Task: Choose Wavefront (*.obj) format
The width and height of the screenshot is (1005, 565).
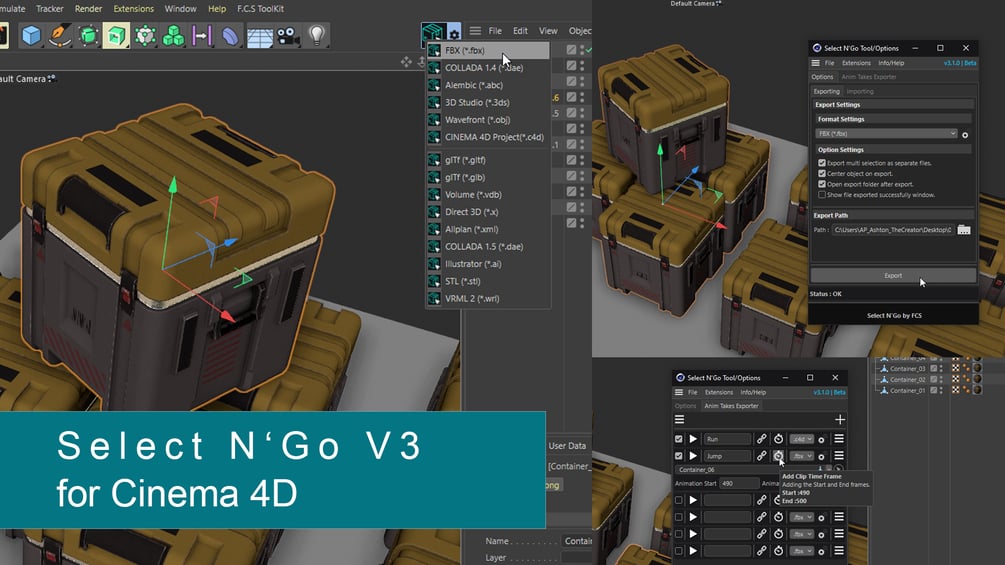Action: [x=488, y=119]
